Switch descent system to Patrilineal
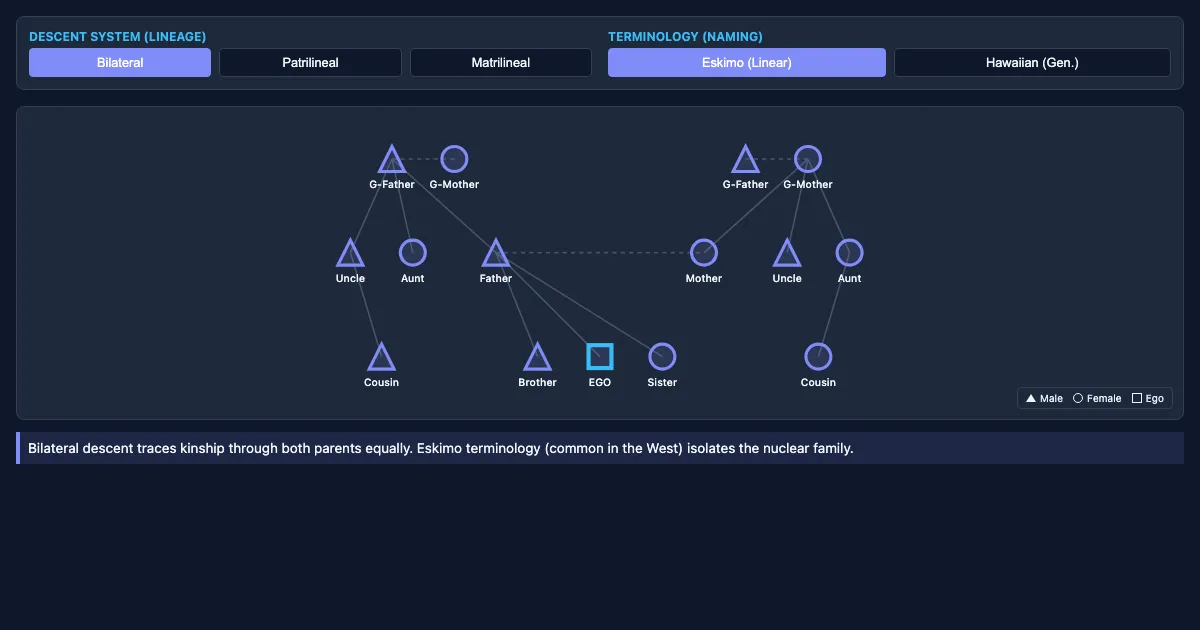This screenshot has height=630, width=1200. pyautogui.click(x=310, y=63)
